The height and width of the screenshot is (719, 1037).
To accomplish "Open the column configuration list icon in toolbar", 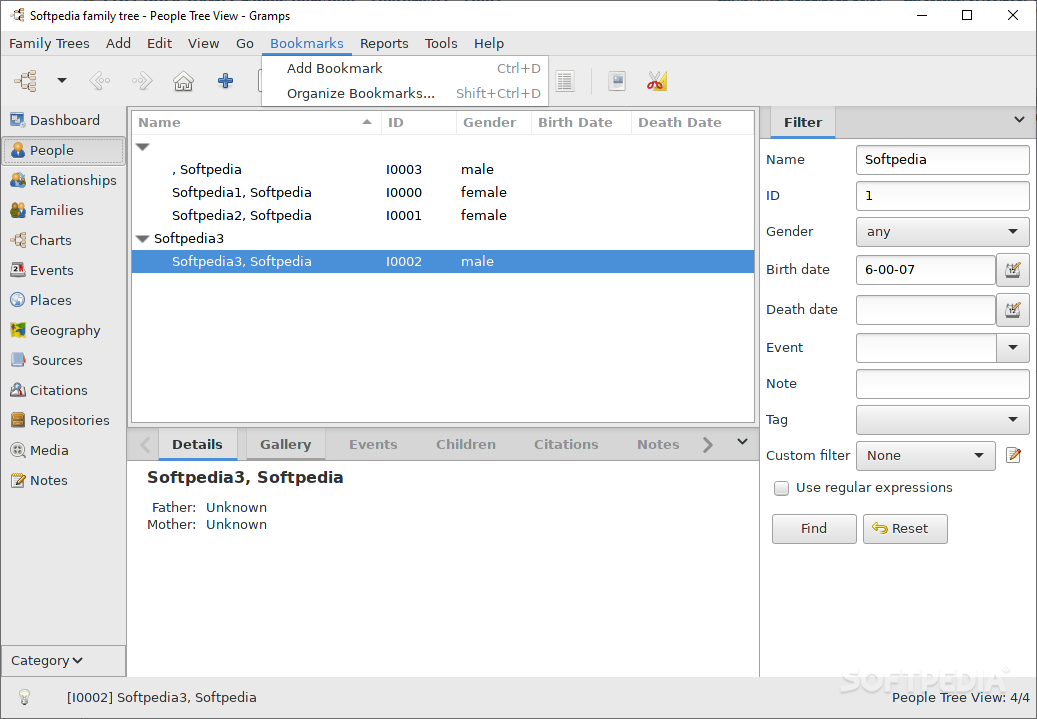I will pyautogui.click(x=565, y=81).
